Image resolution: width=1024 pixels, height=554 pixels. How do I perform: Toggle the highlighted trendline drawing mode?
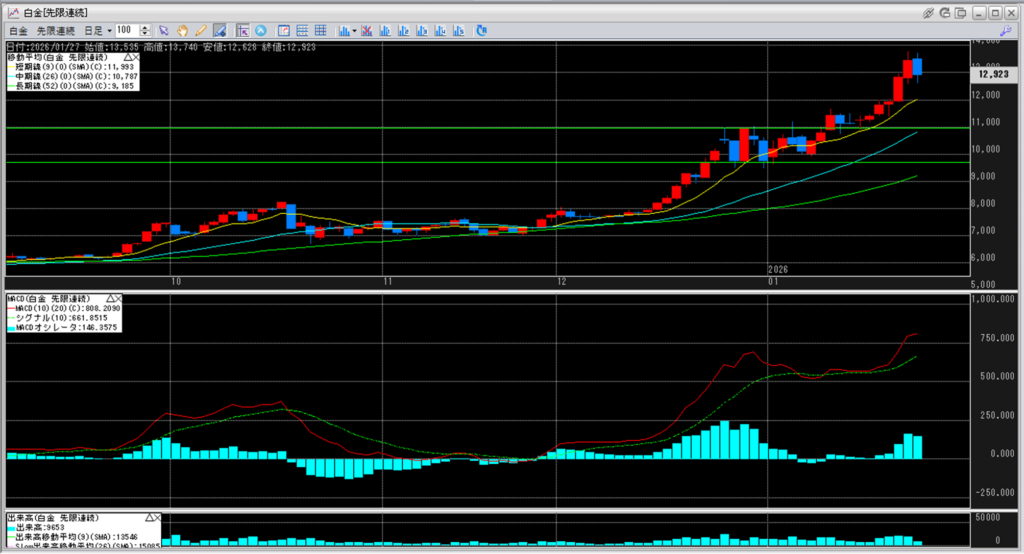point(219,31)
